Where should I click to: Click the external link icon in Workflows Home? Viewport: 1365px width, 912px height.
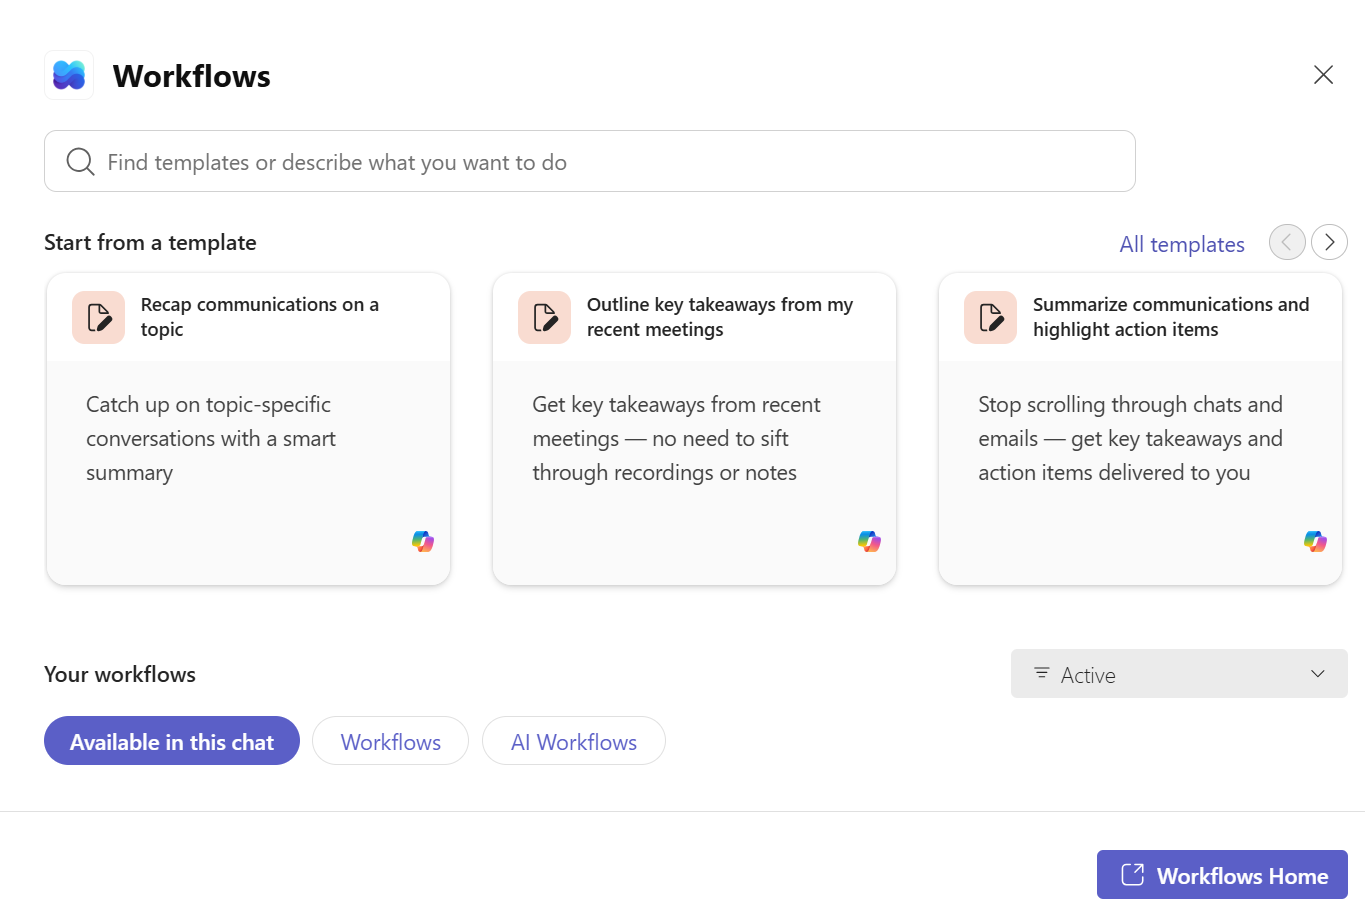(x=1132, y=874)
